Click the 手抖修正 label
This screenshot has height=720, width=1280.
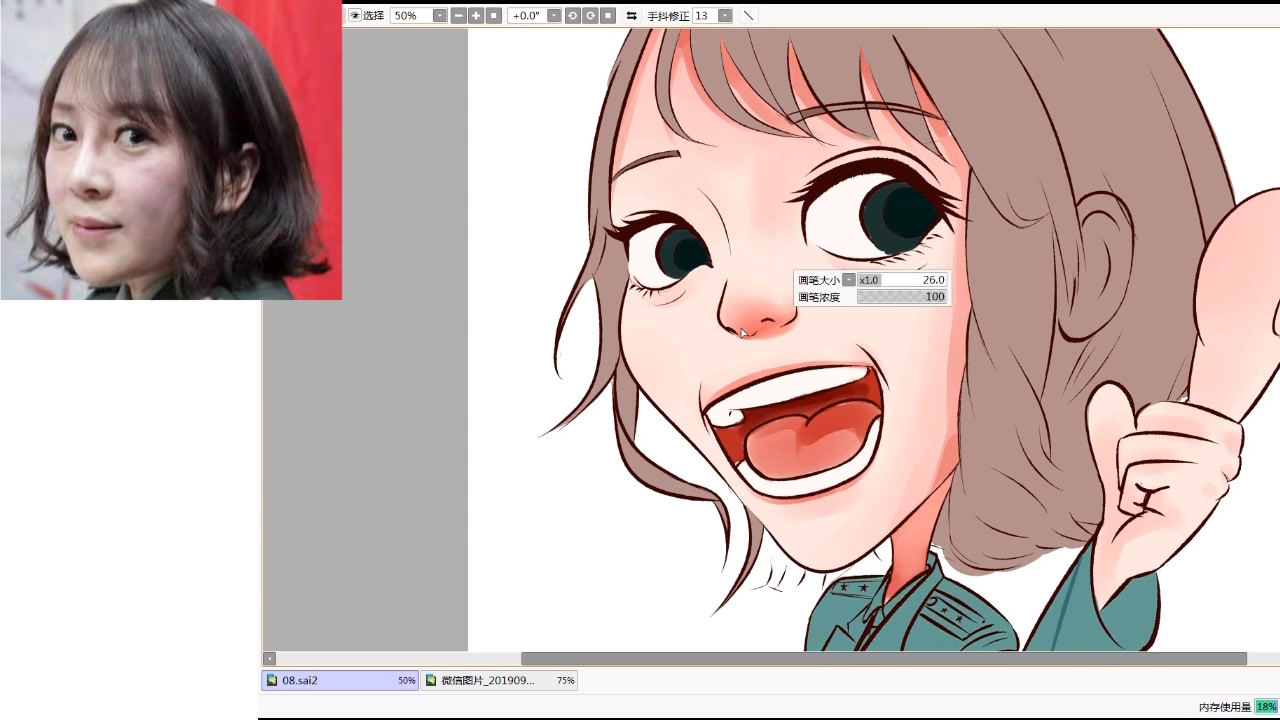tap(668, 16)
